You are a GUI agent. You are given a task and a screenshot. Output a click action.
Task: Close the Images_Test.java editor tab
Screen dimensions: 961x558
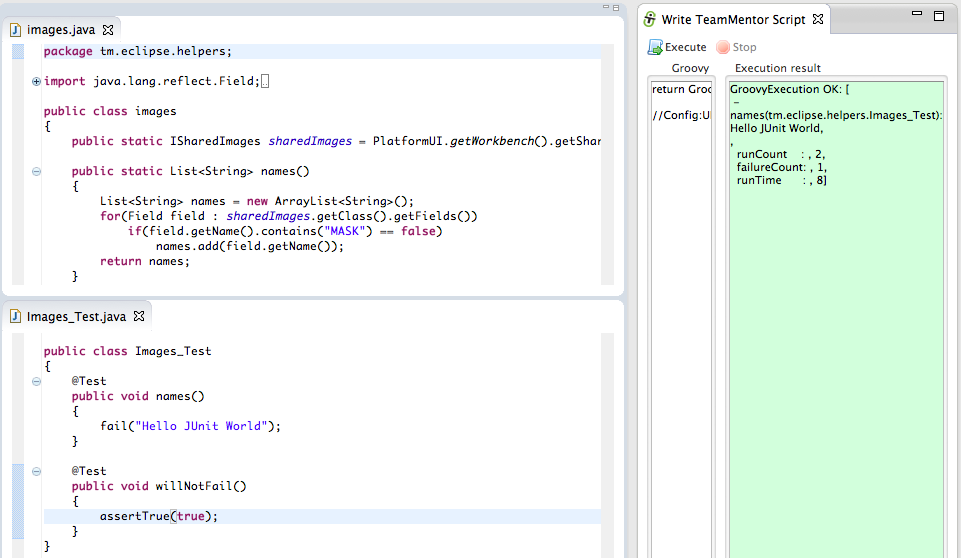(139, 316)
